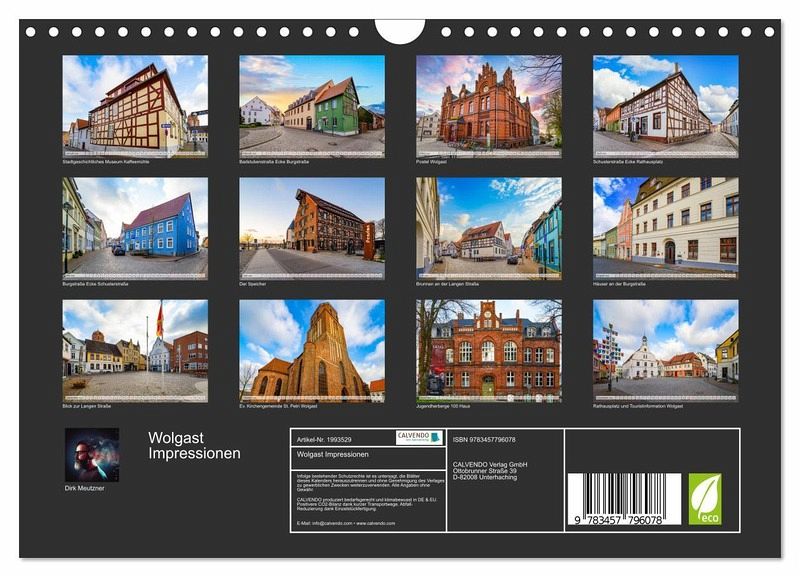Select the 'Schusterstraße Ecke Rathausplatz' caption
Viewport: 800px width, 577px height.
pos(628,162)
